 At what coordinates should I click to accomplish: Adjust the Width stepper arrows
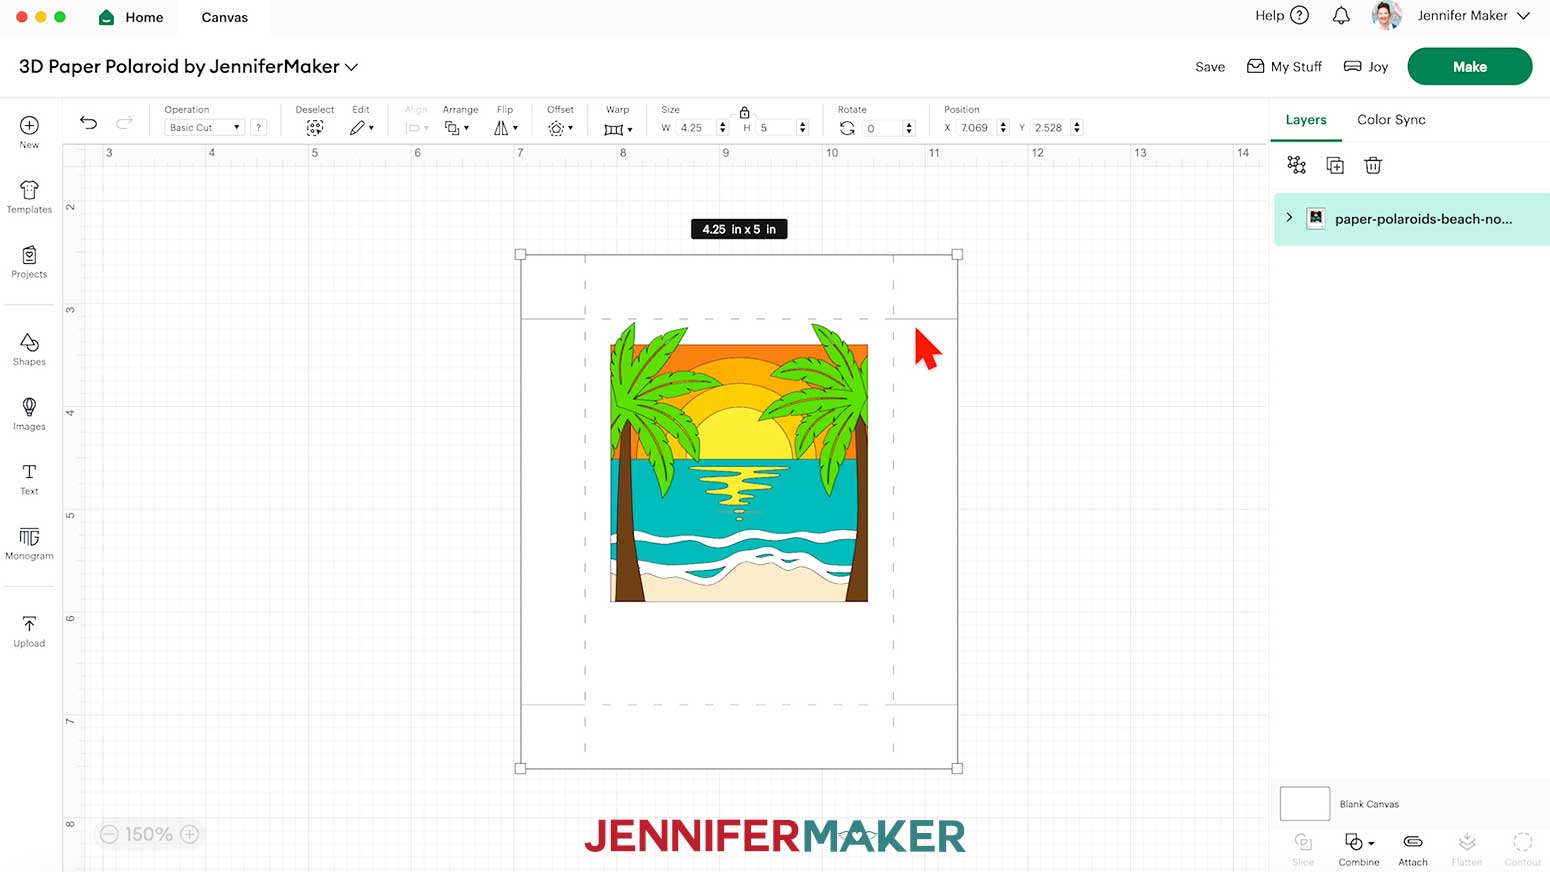723,128
